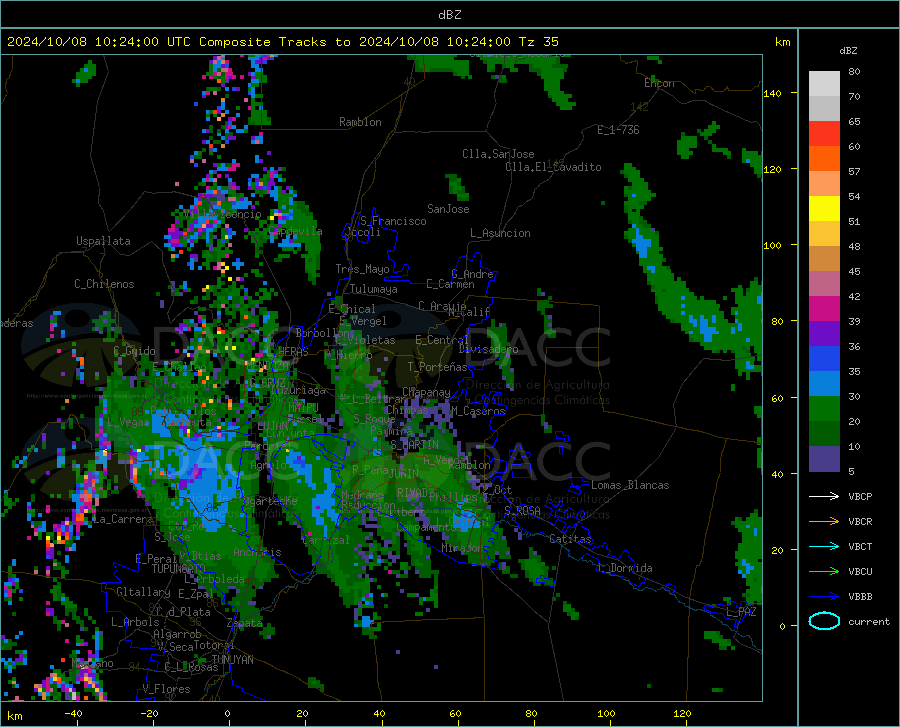Click the TUNUYAN place label
The width and height of the screenshot is (900, 727).
[x=232, y=659]
